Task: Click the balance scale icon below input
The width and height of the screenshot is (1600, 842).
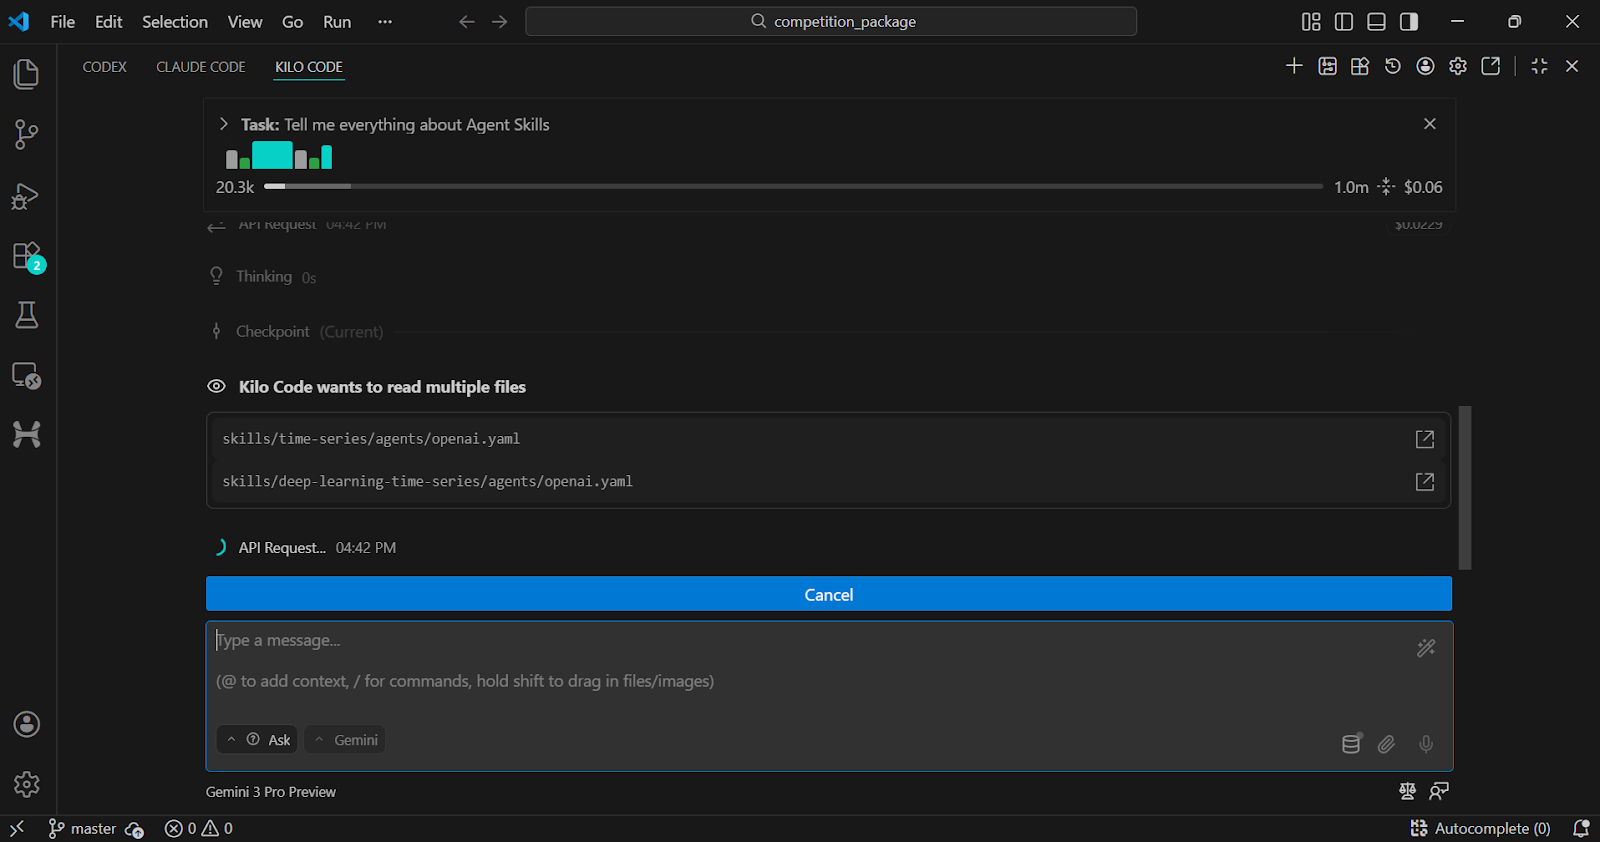Action: click(x=1408, y=791)
